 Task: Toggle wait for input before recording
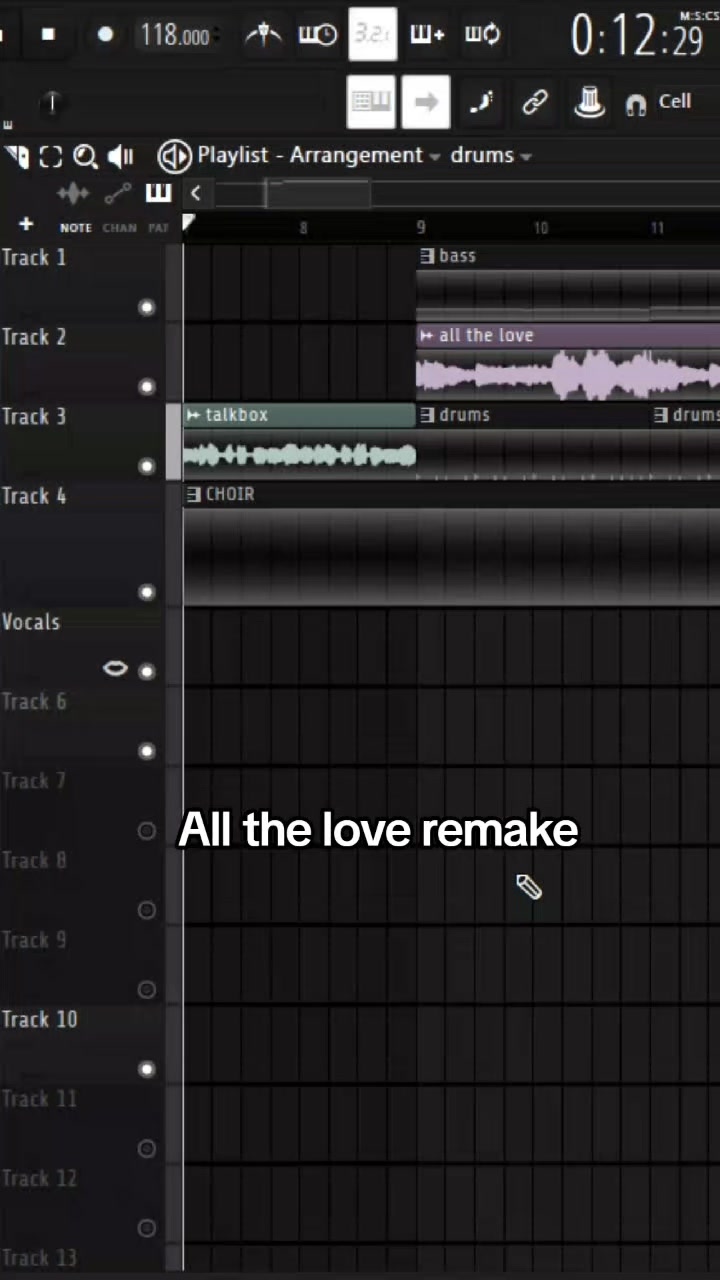[317, 34]
